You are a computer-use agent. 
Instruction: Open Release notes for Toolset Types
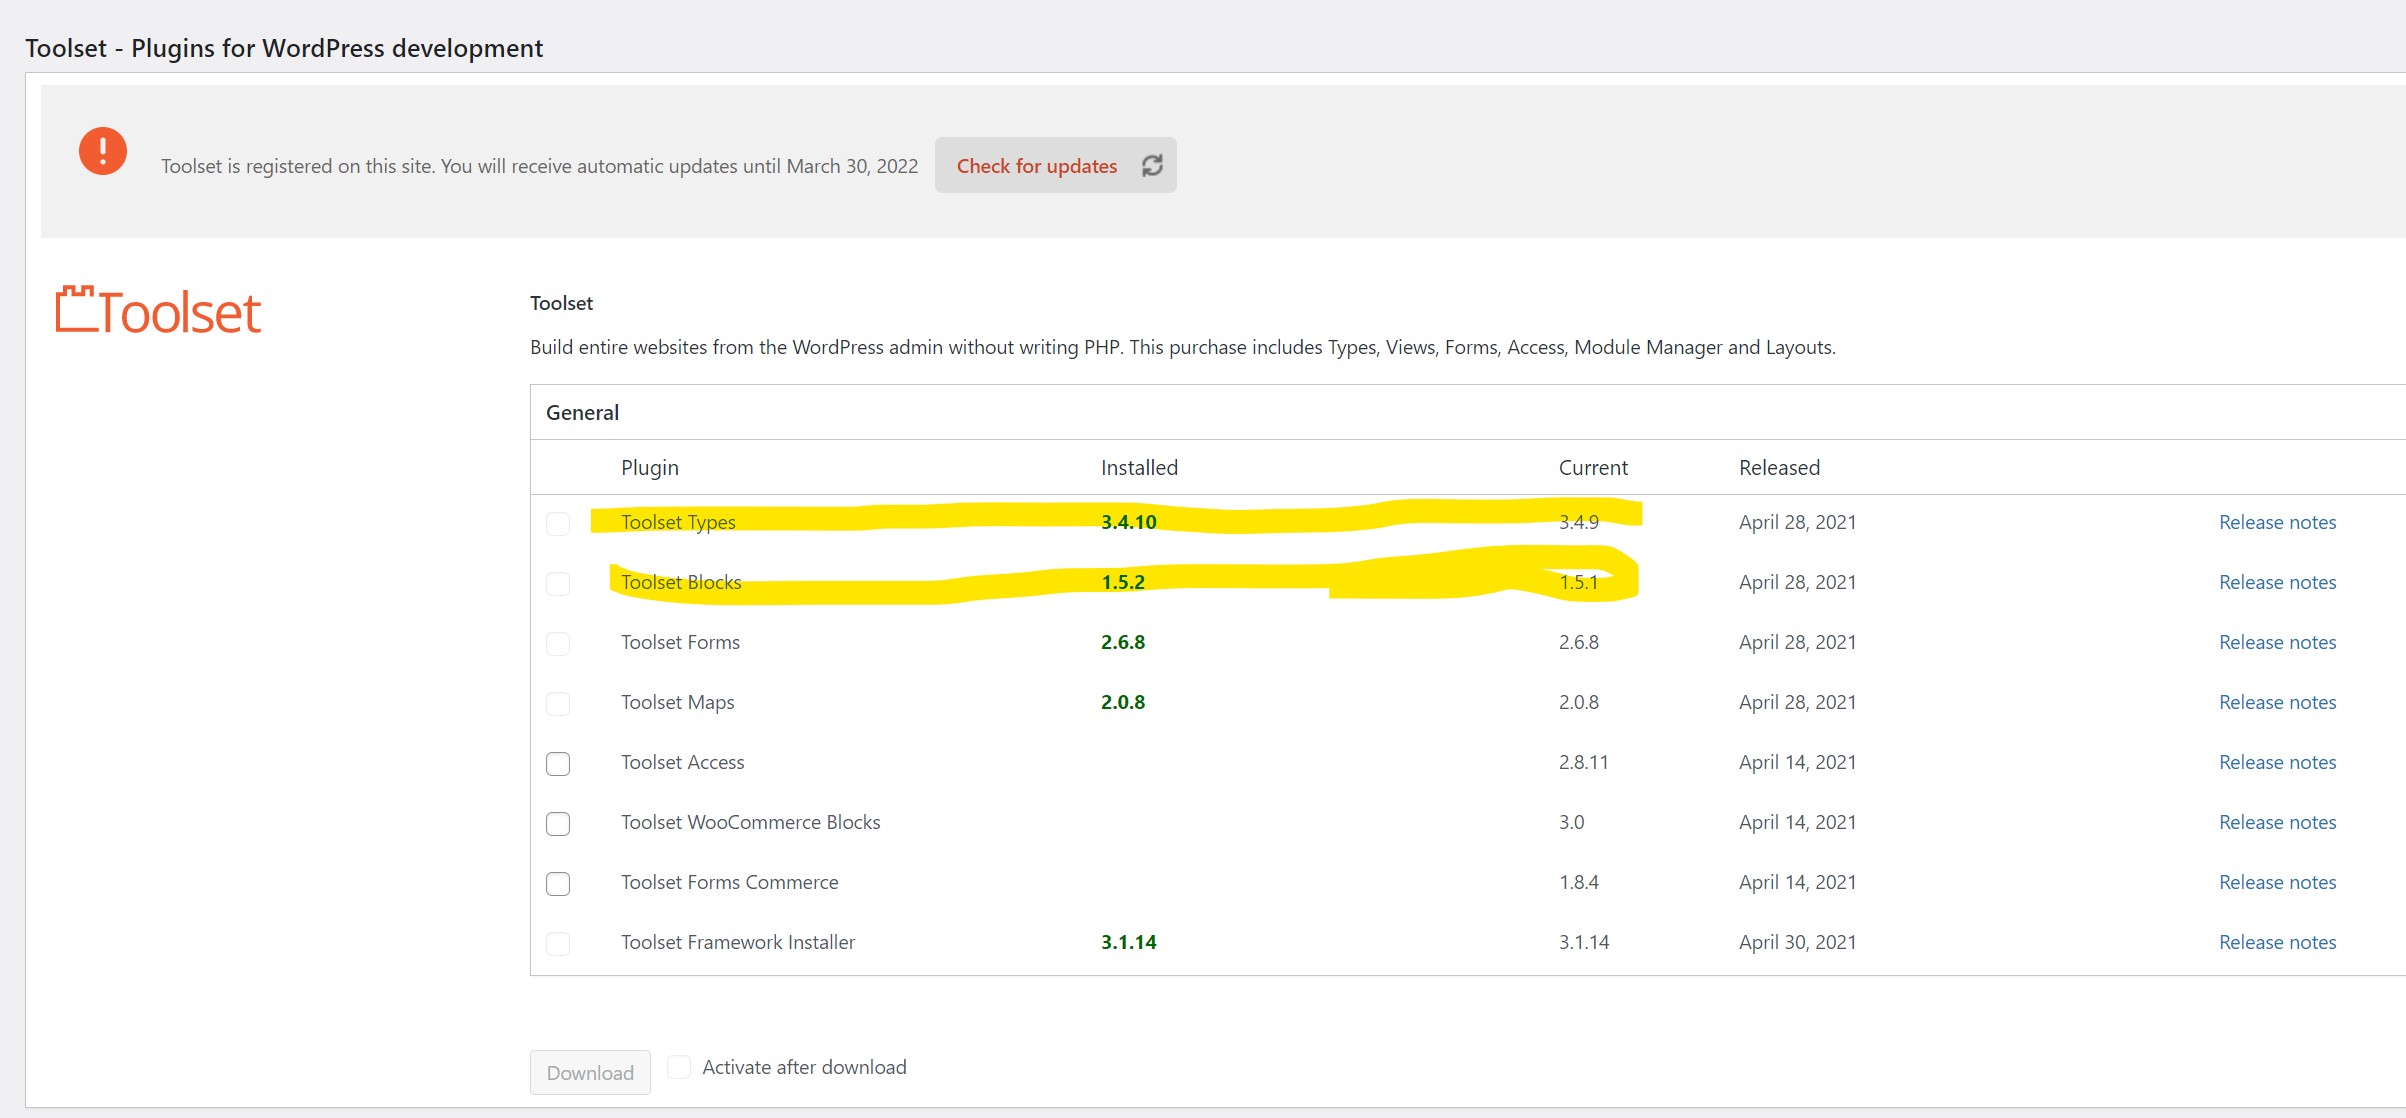pyautogui.click(x=2277, y=522)
